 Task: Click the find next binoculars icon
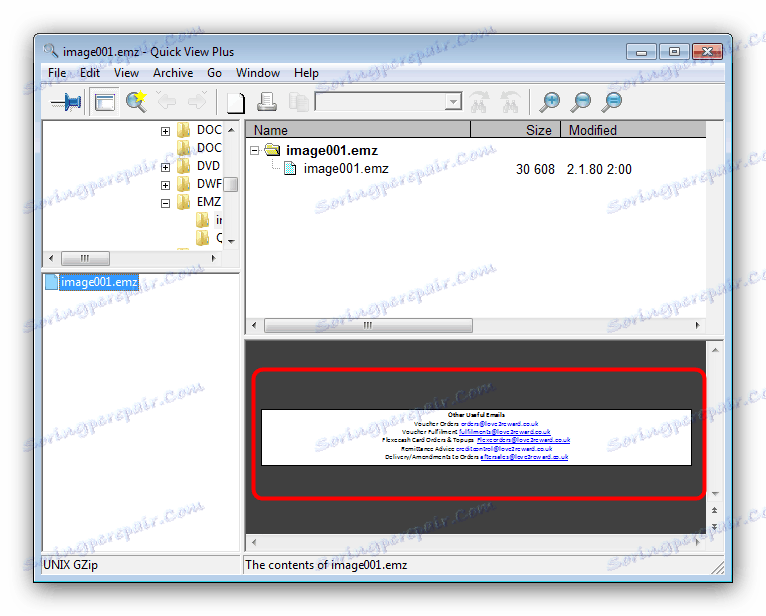click(x=479, y=102)
